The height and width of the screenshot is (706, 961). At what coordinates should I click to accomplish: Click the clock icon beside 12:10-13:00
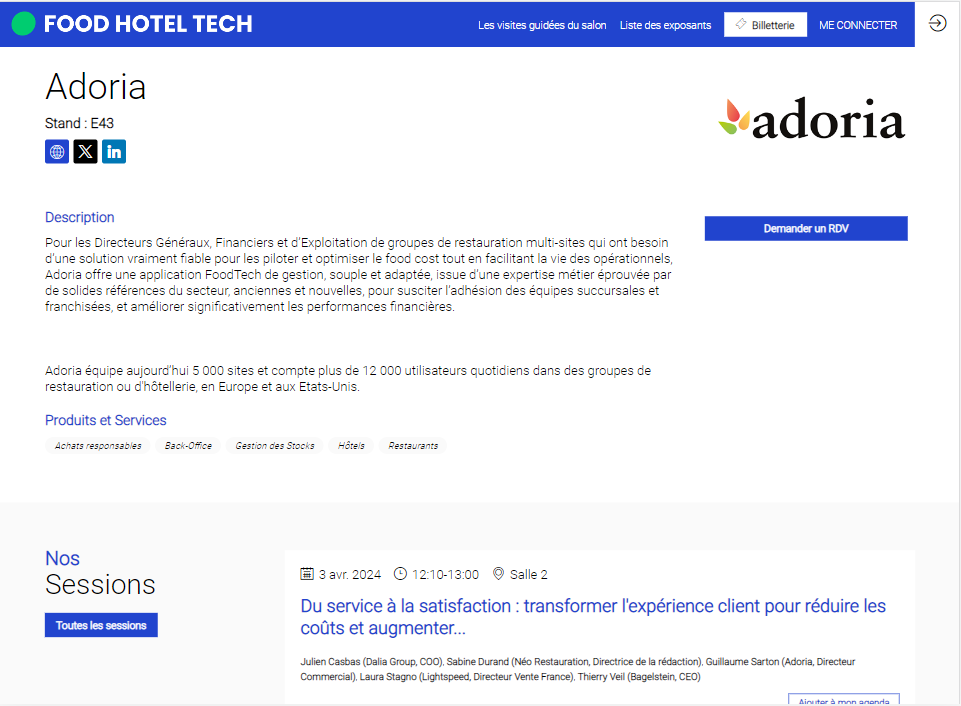pos(400,574)
